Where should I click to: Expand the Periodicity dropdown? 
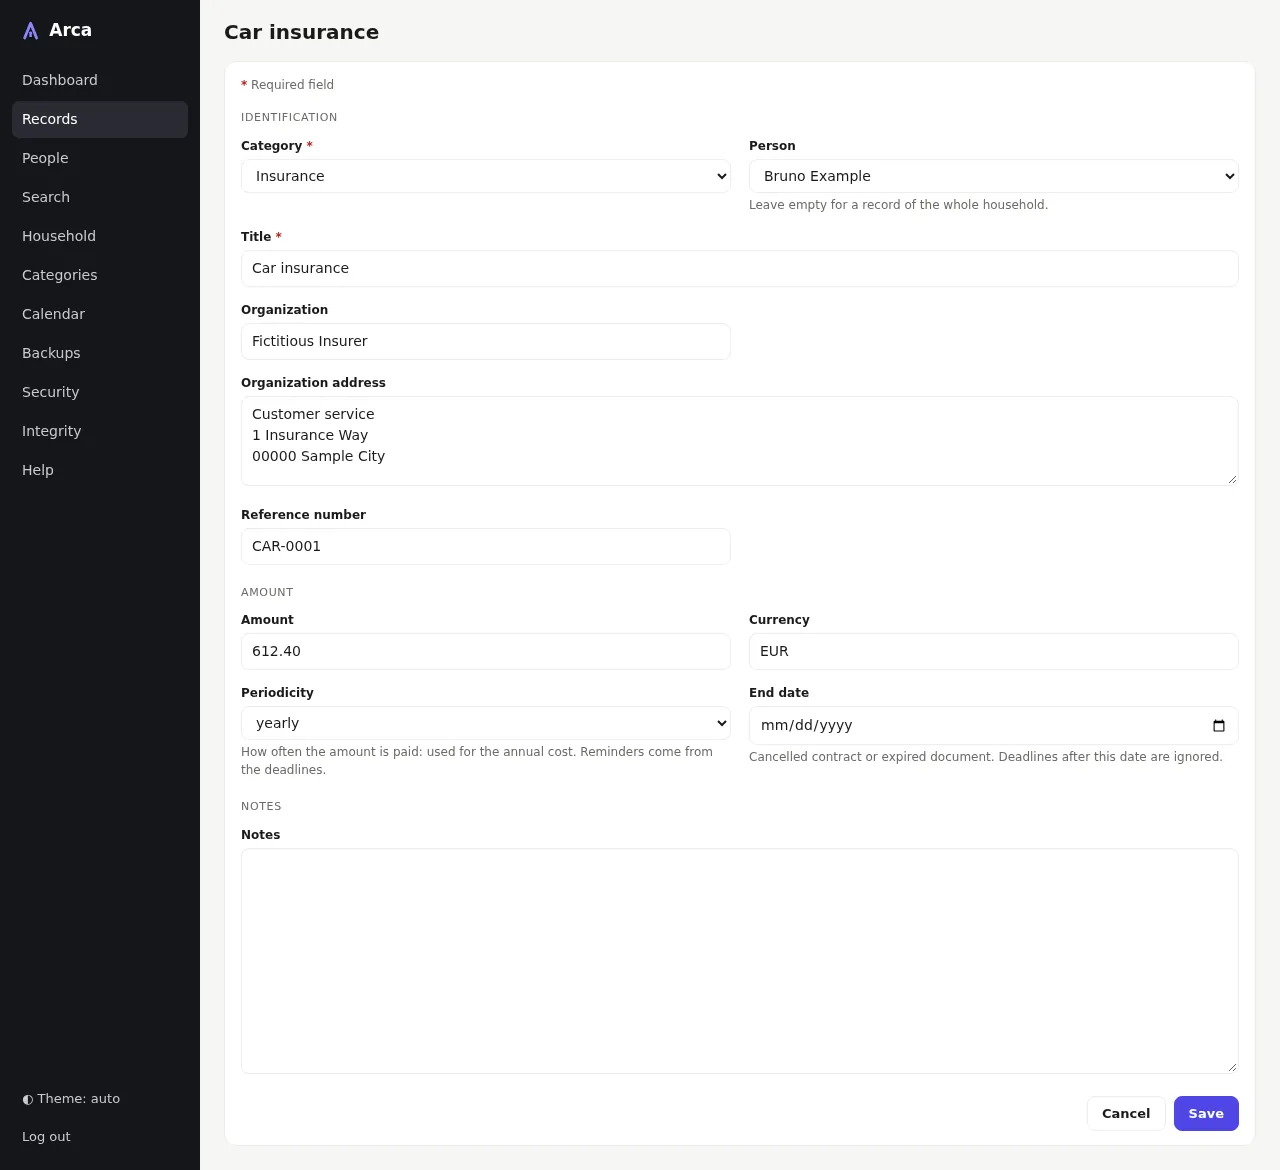coord(486,723)
